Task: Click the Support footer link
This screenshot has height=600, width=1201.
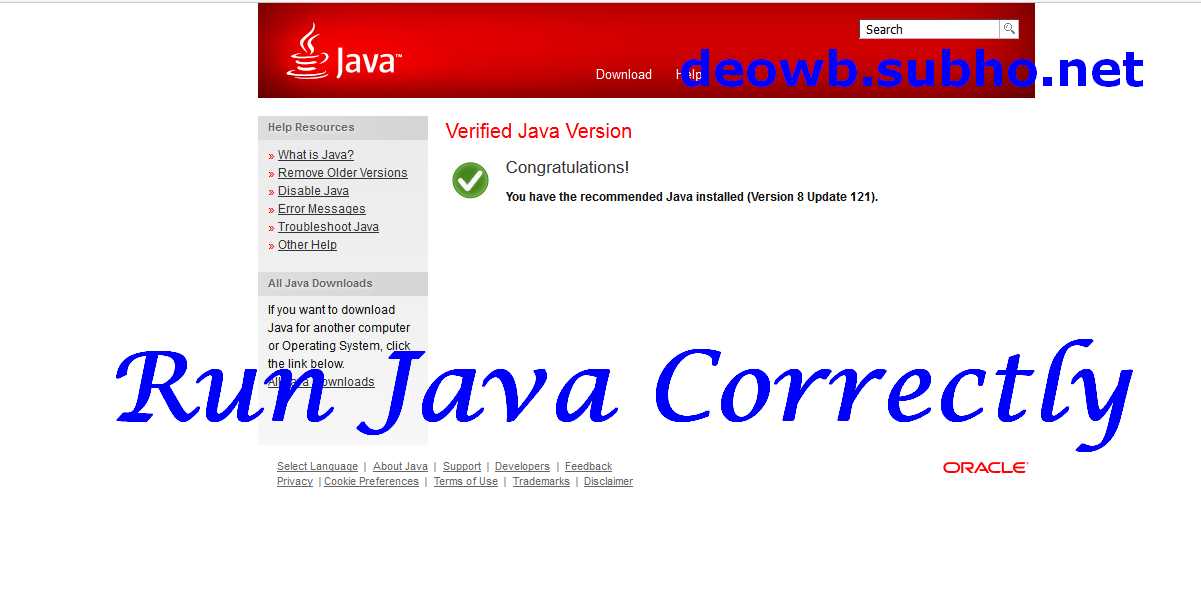Action: tap(462, 467)
